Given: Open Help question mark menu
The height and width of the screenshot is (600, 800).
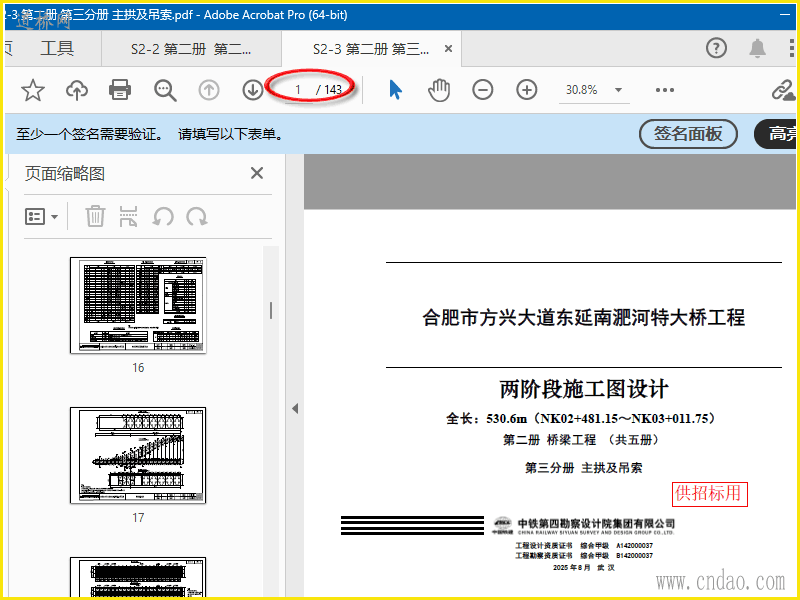Looking at the screenshot, I should pyautogui.click(x=716, y=48).
